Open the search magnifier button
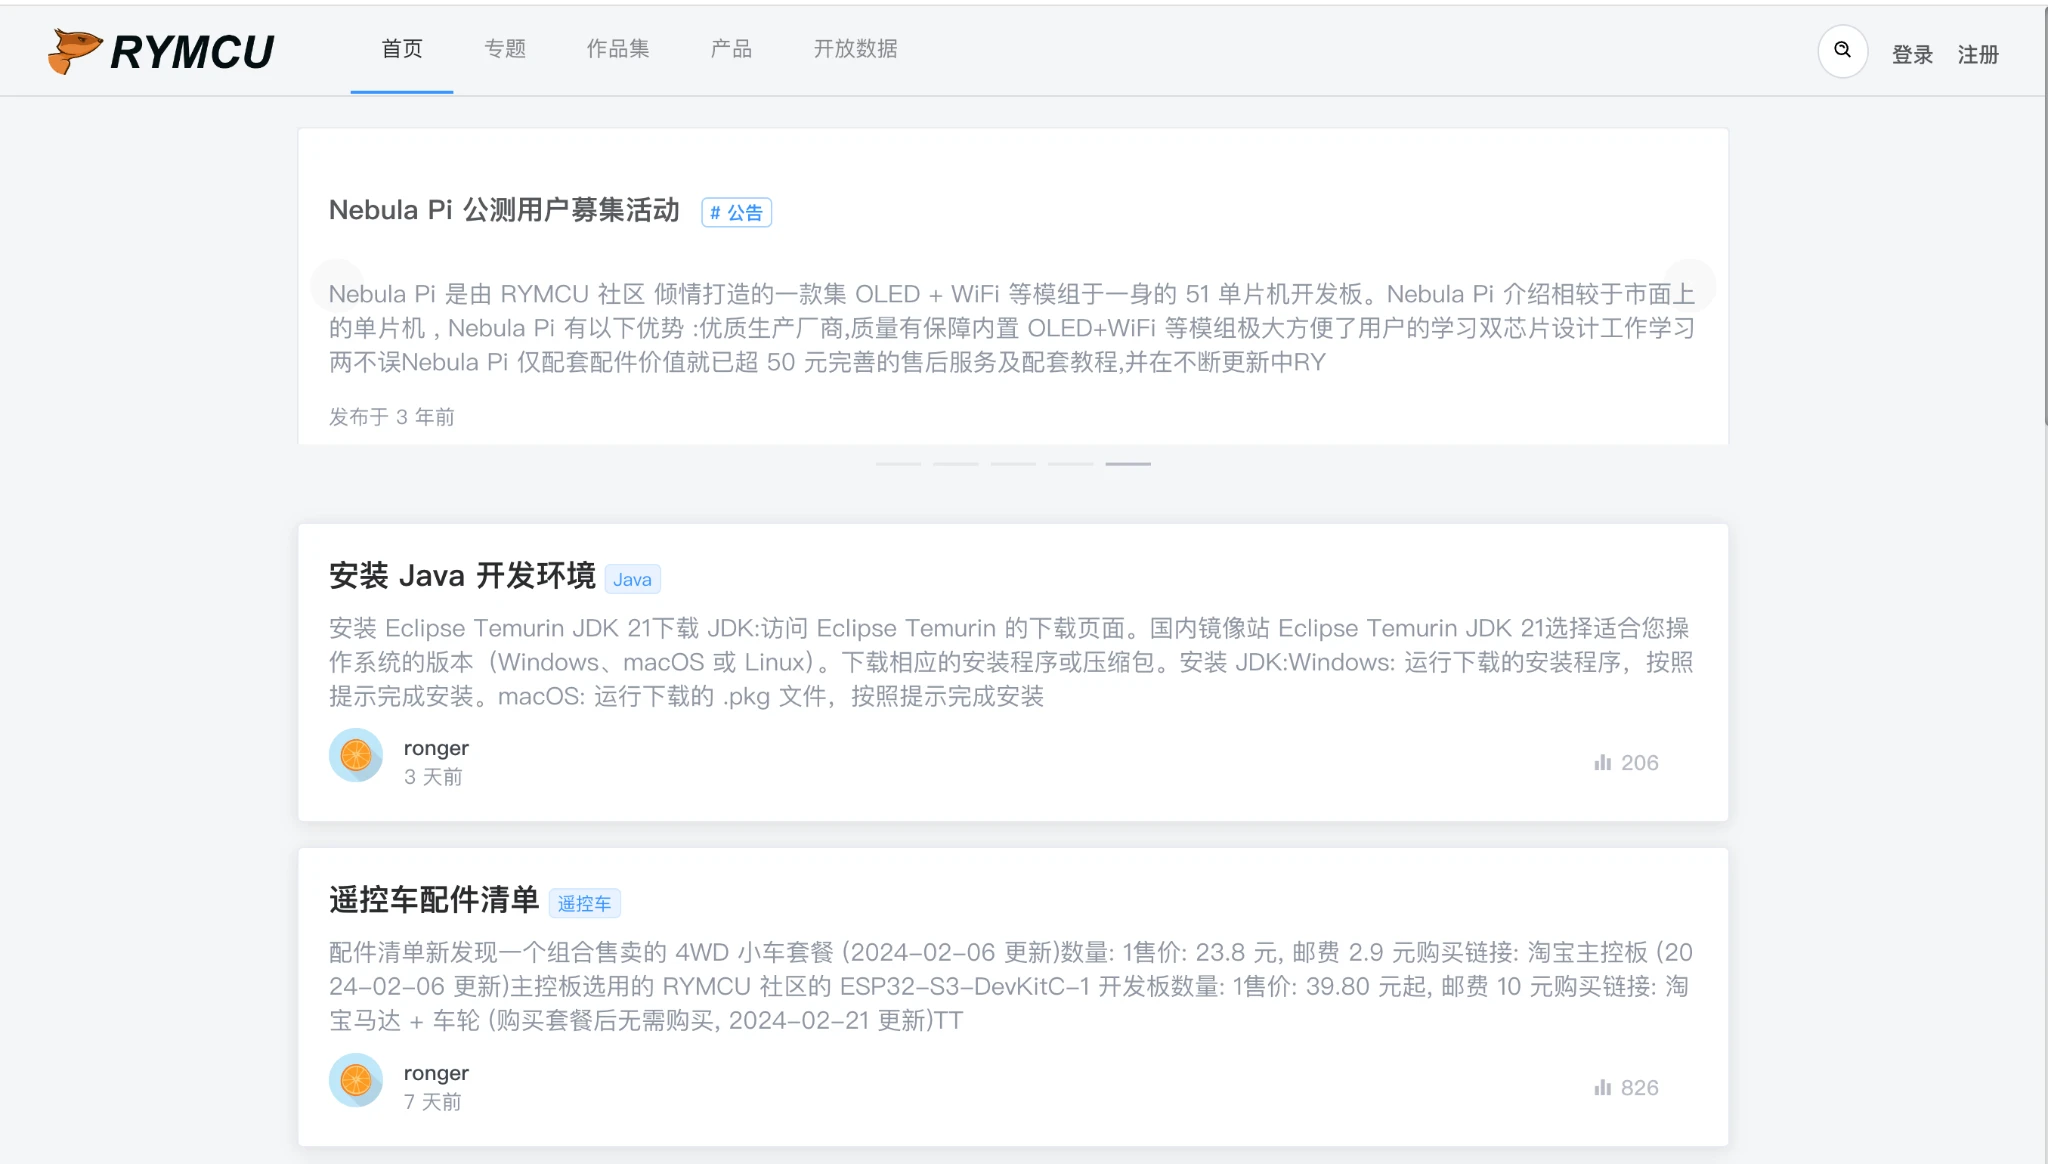2048x1164 pixels. click(1842, 50)
